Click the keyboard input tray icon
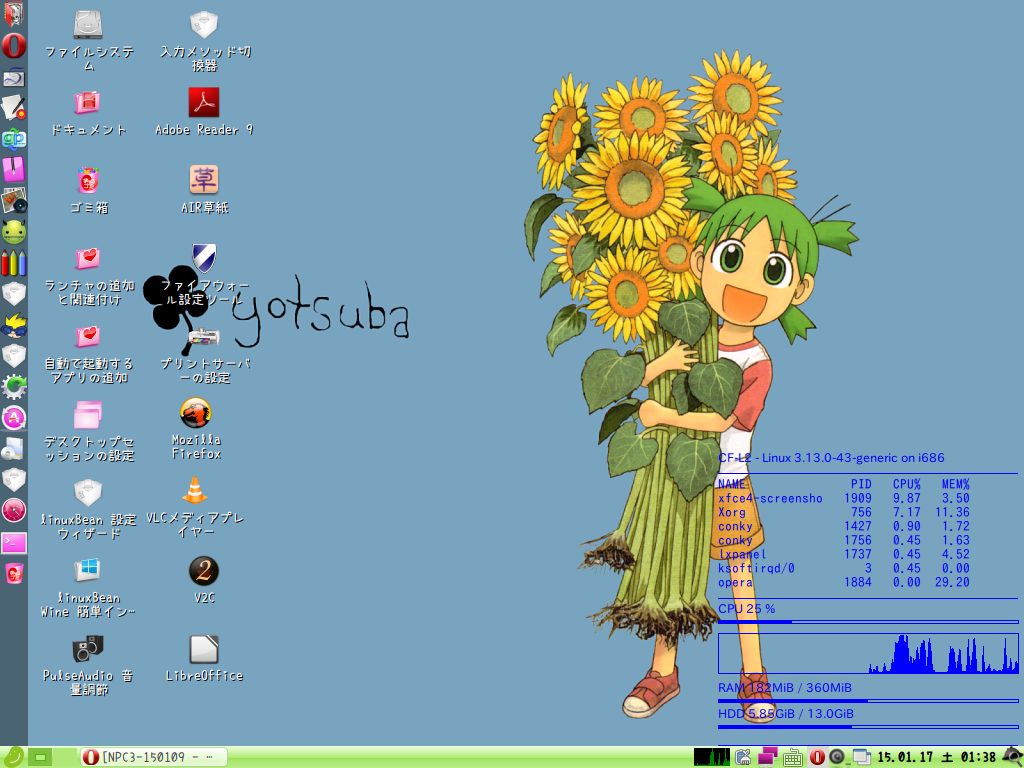 point(793,758)
